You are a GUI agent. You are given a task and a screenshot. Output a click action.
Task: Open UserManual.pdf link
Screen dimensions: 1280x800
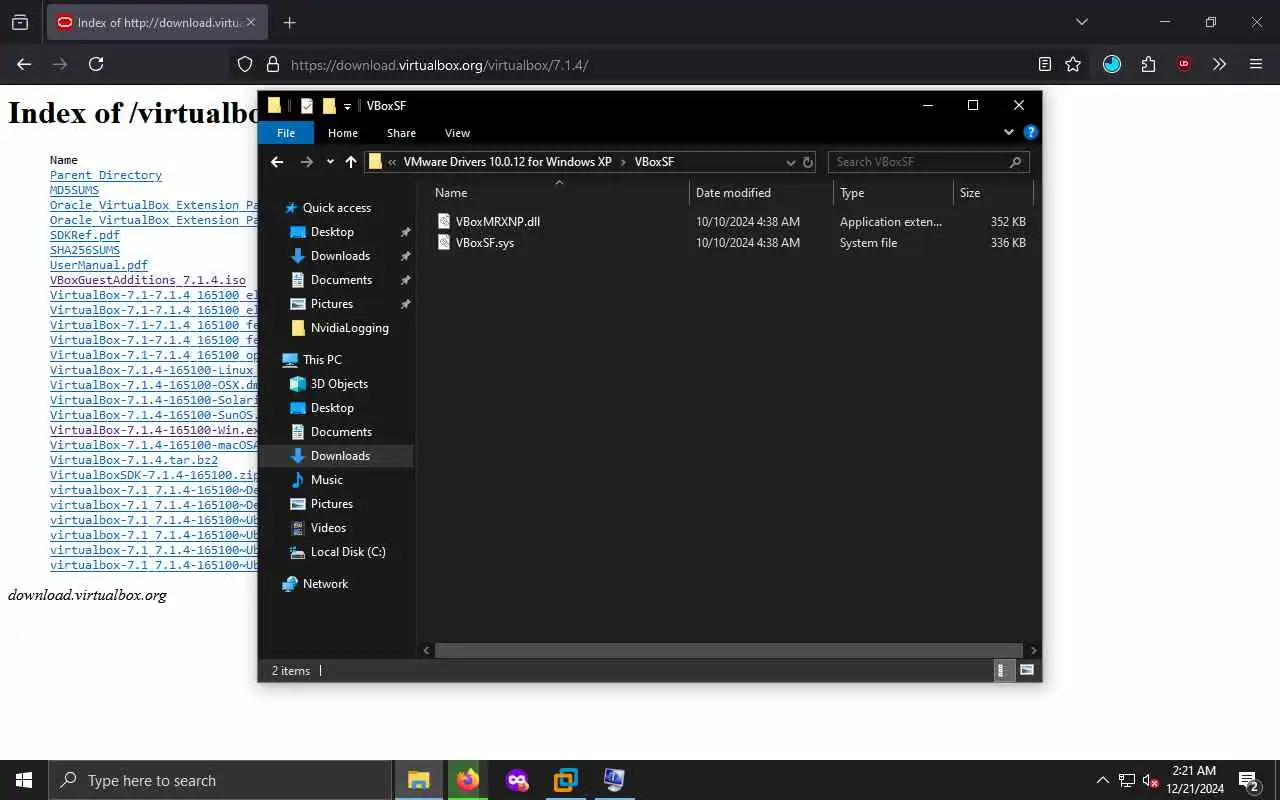tap(99, 265)
